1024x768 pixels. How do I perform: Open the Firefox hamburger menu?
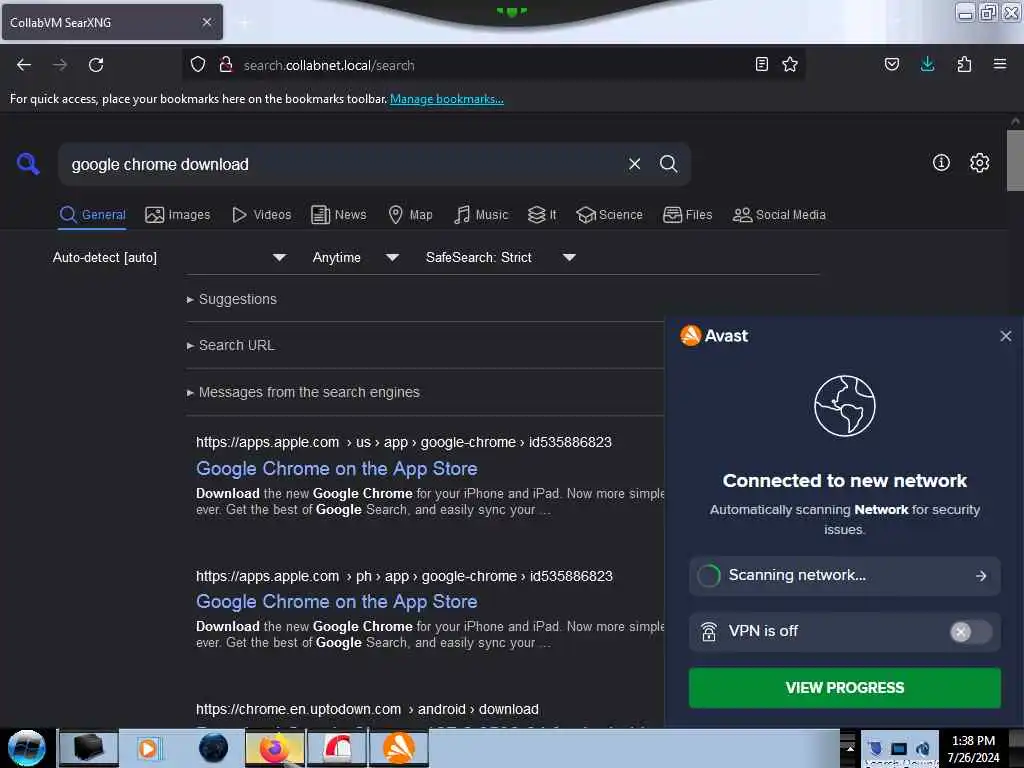(1000, 64)
